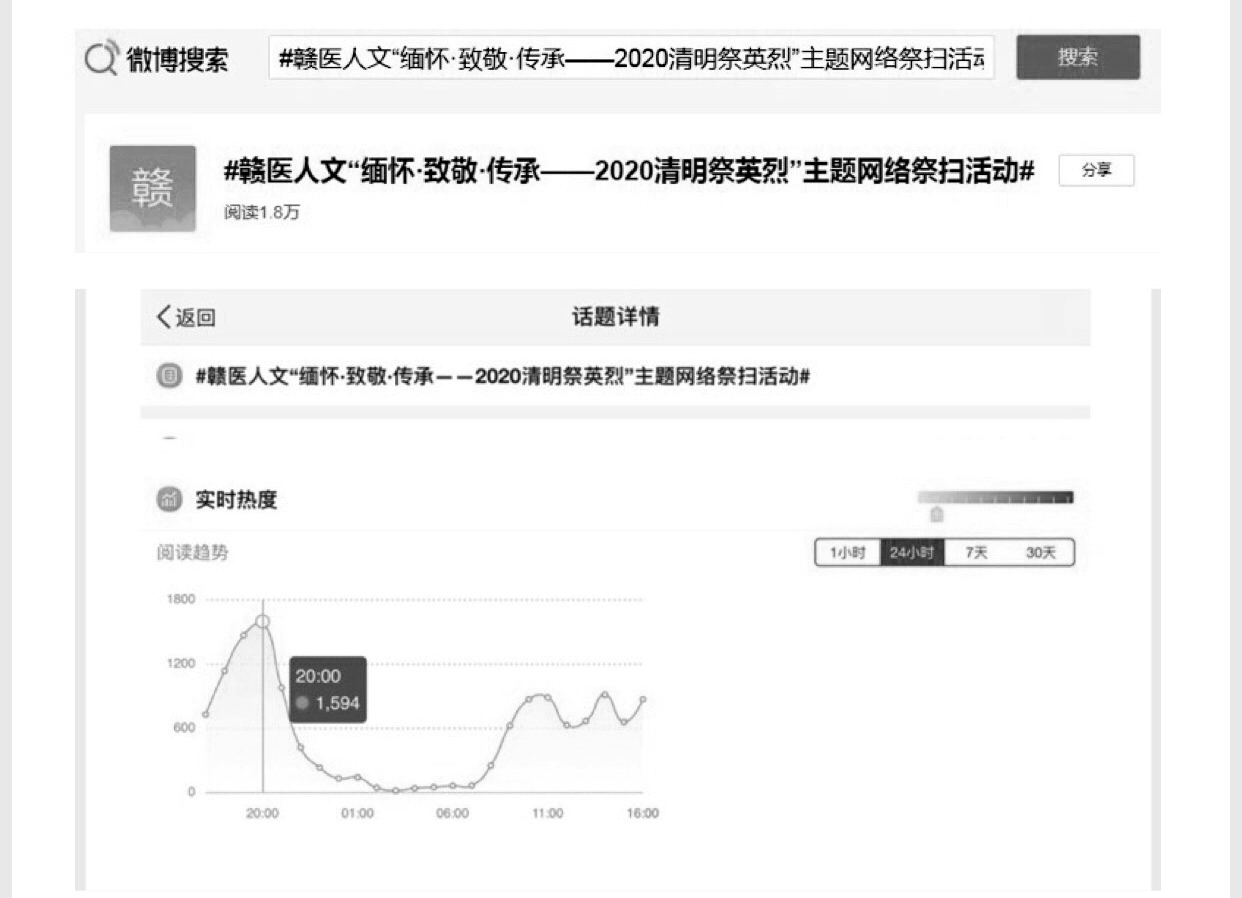1242x898 pixels.
Task: Switch to the 30天 range tab
Action: 1040,553
